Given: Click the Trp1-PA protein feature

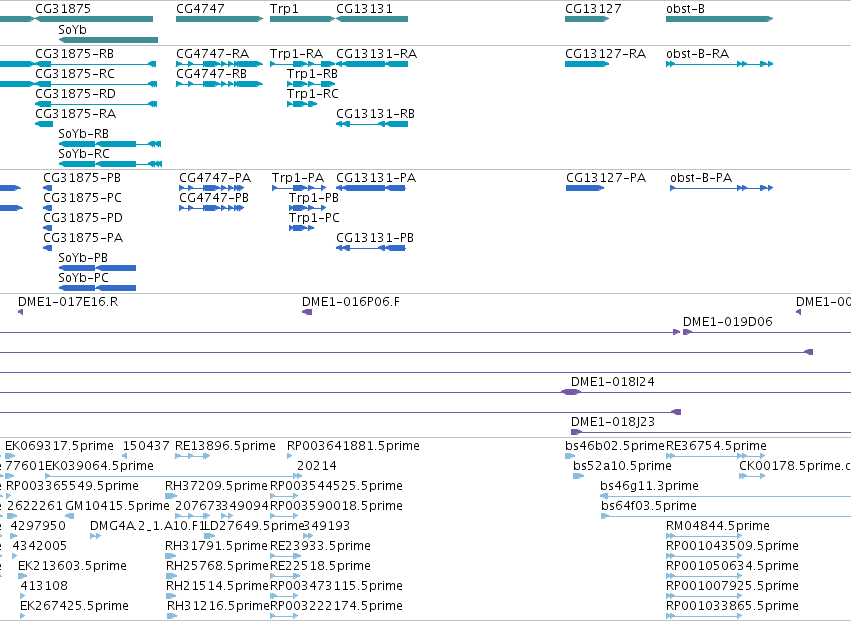Looking at the screenshot, I should [x=299, y=188].
